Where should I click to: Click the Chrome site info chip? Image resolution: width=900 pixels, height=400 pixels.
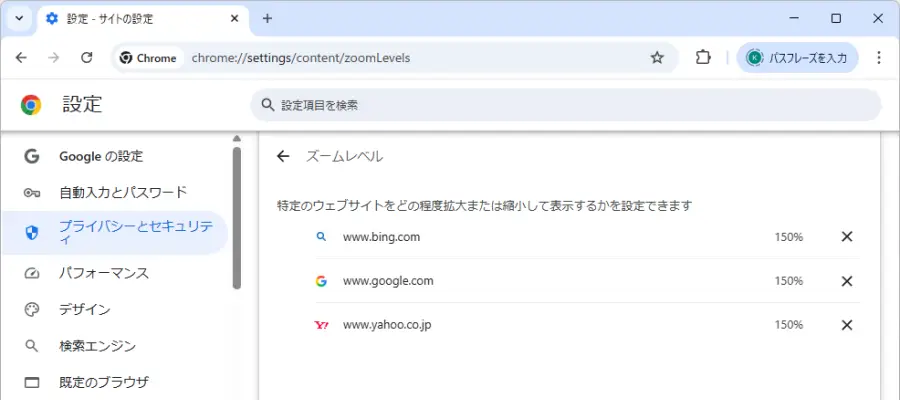[149, 58]
